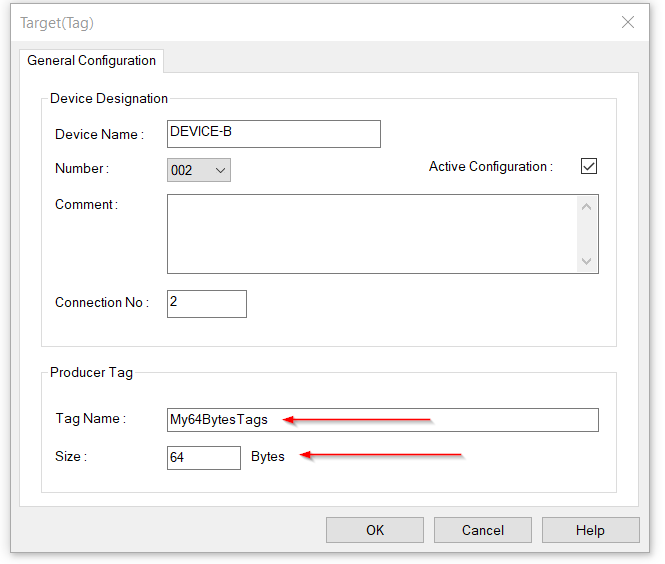Click the Tag Name label
This screenshot has width=665, height=564.
click(90, 419)
